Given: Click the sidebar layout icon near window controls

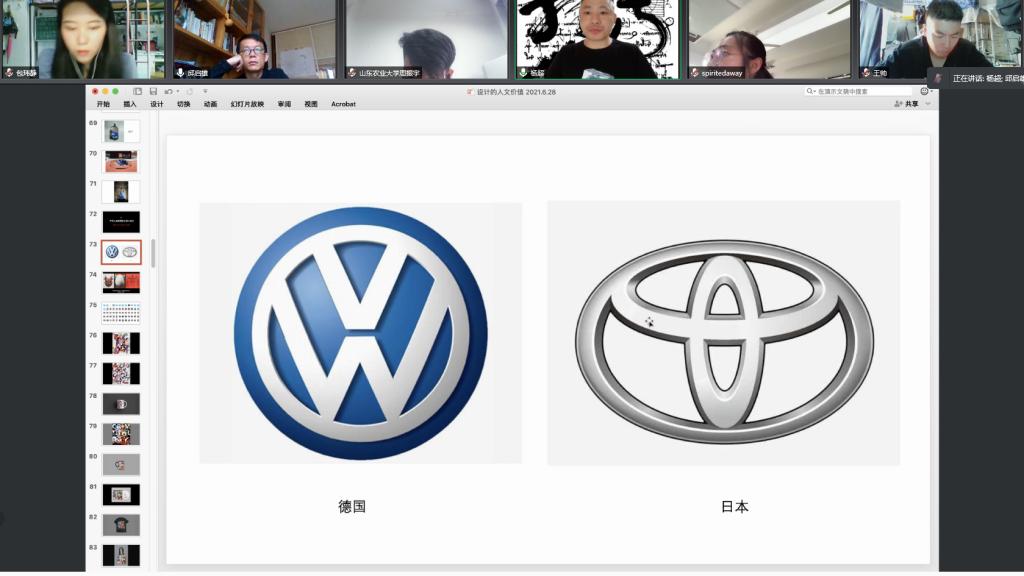Looking at the screenshot, I should point(138,91).
